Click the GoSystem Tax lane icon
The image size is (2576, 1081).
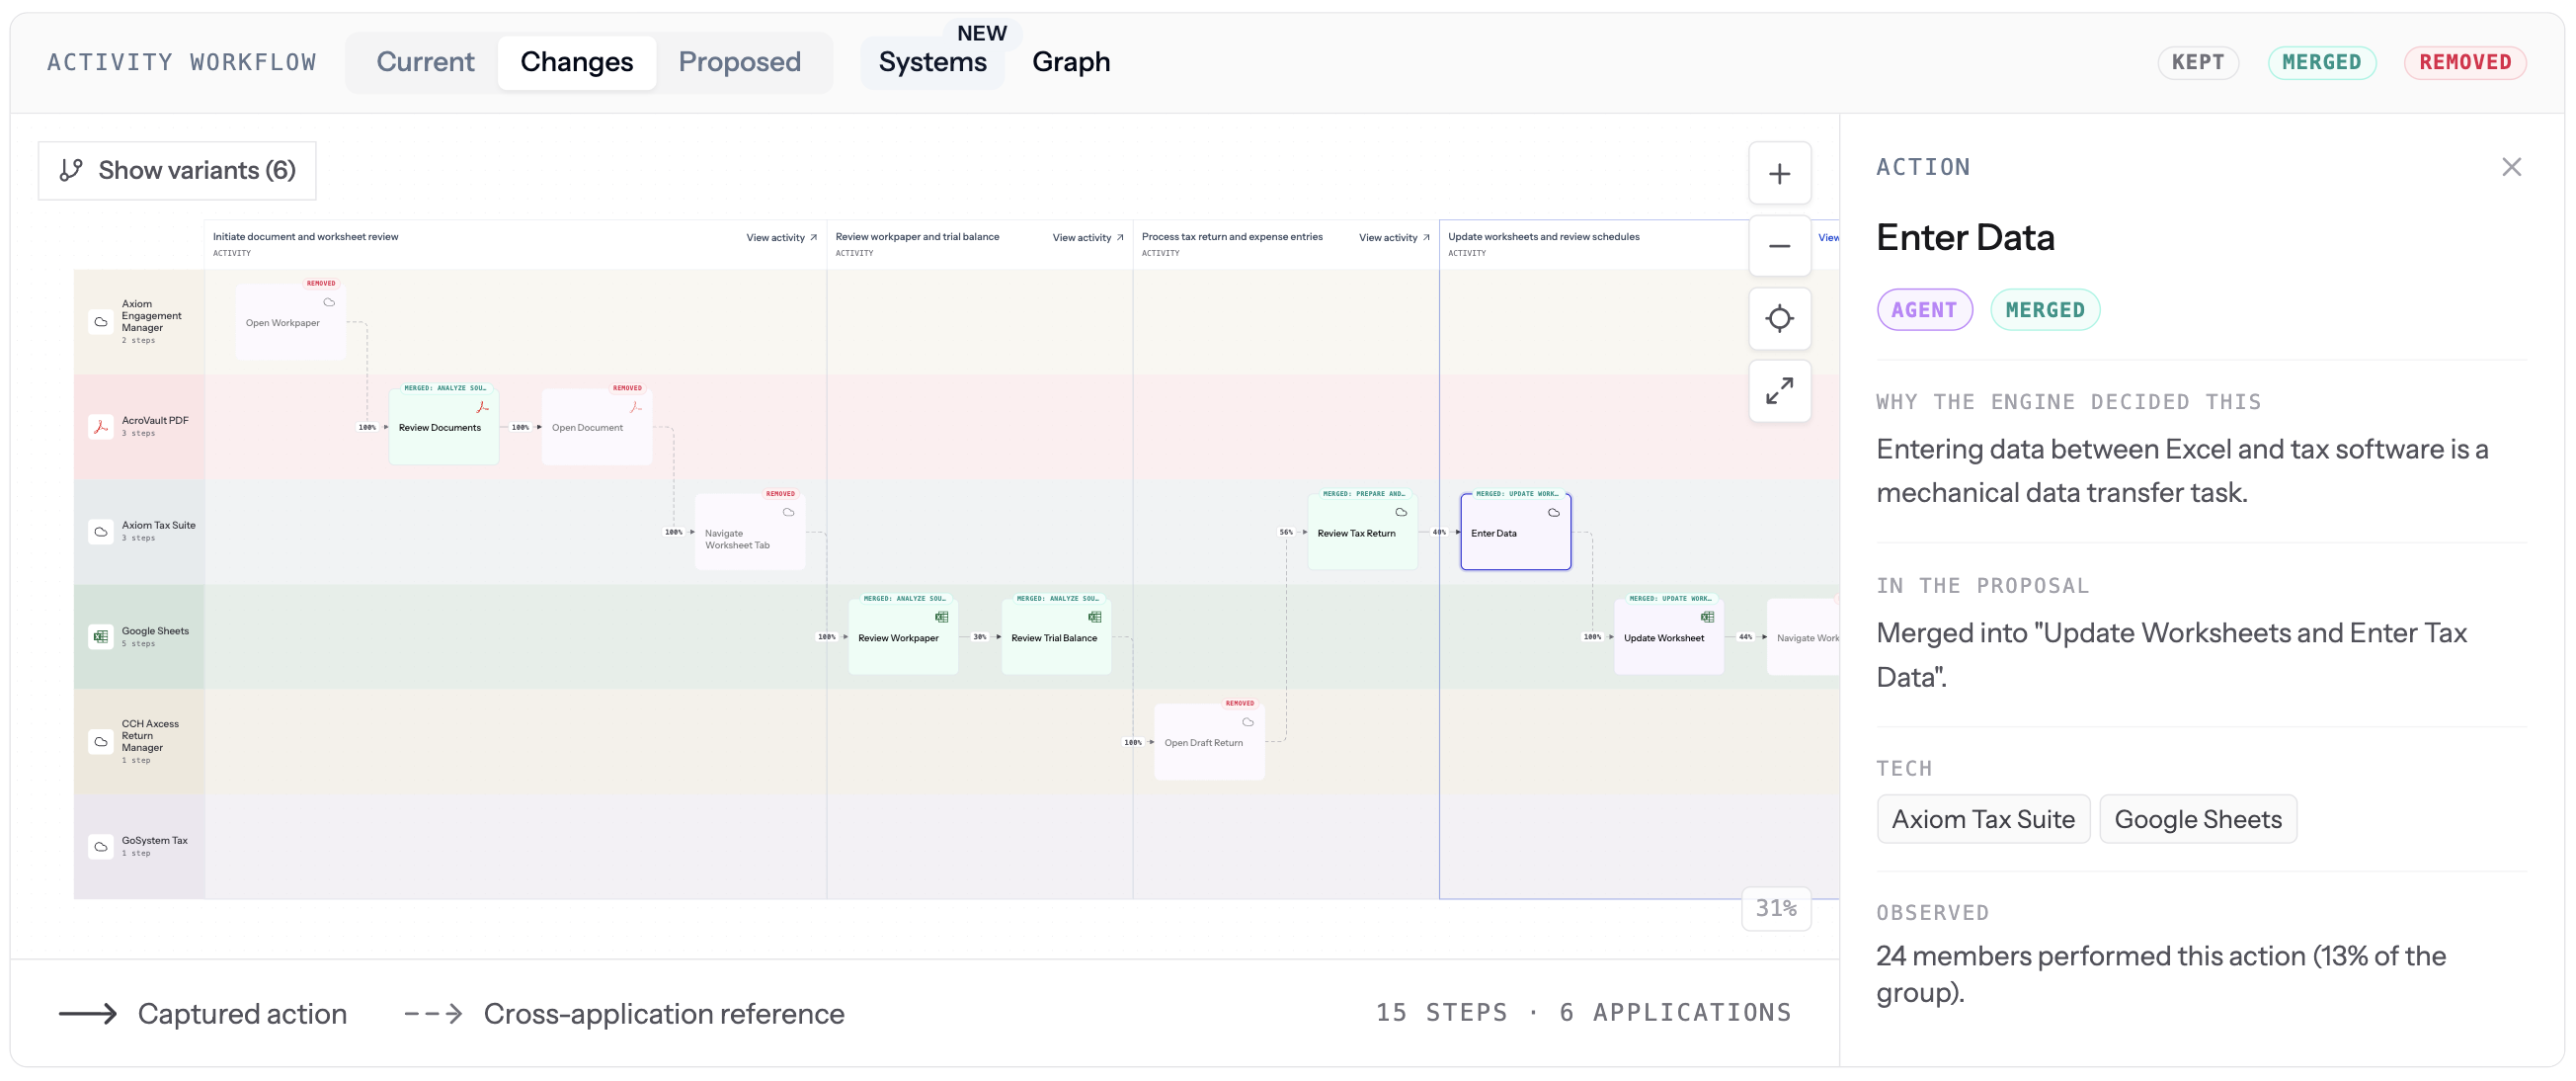tap(101, 847)
